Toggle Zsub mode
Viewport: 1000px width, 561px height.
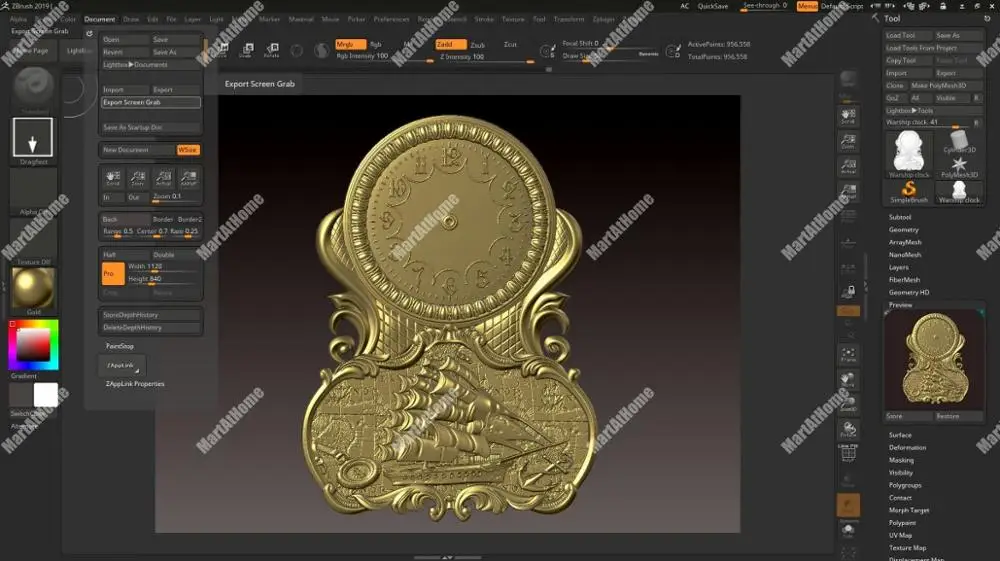tap(478, 45)
